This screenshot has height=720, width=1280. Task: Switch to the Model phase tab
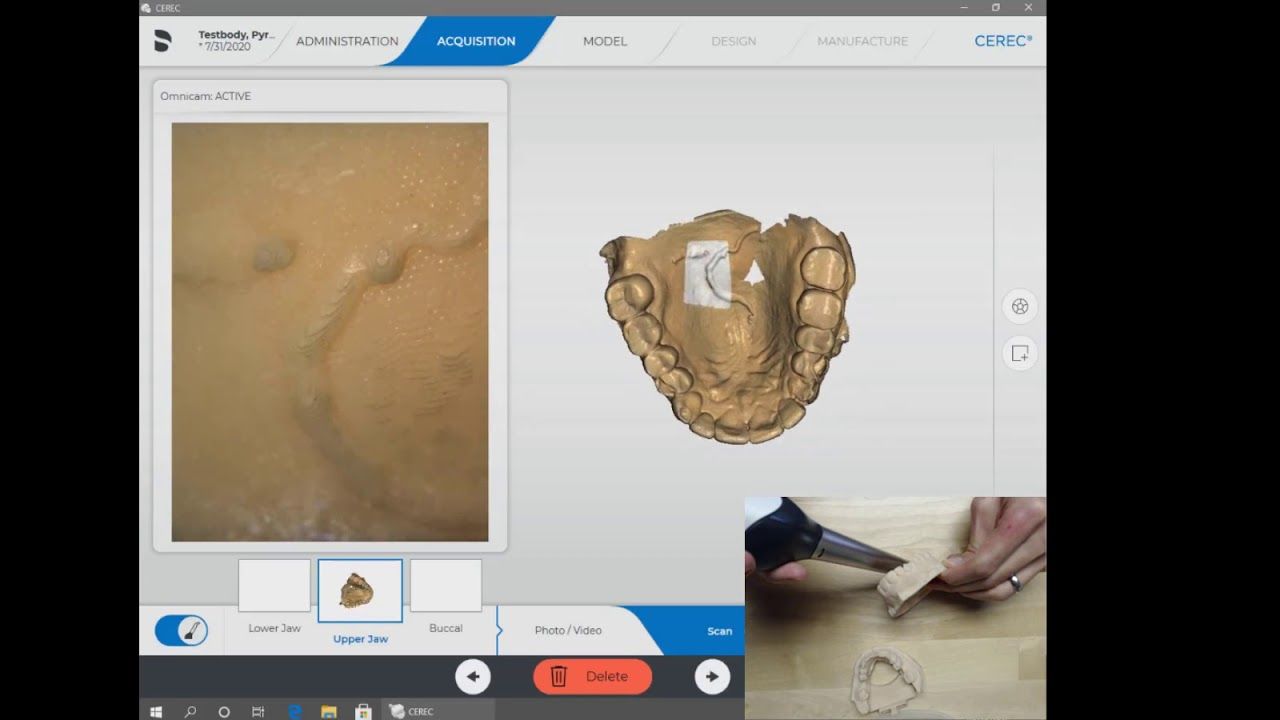604,41
